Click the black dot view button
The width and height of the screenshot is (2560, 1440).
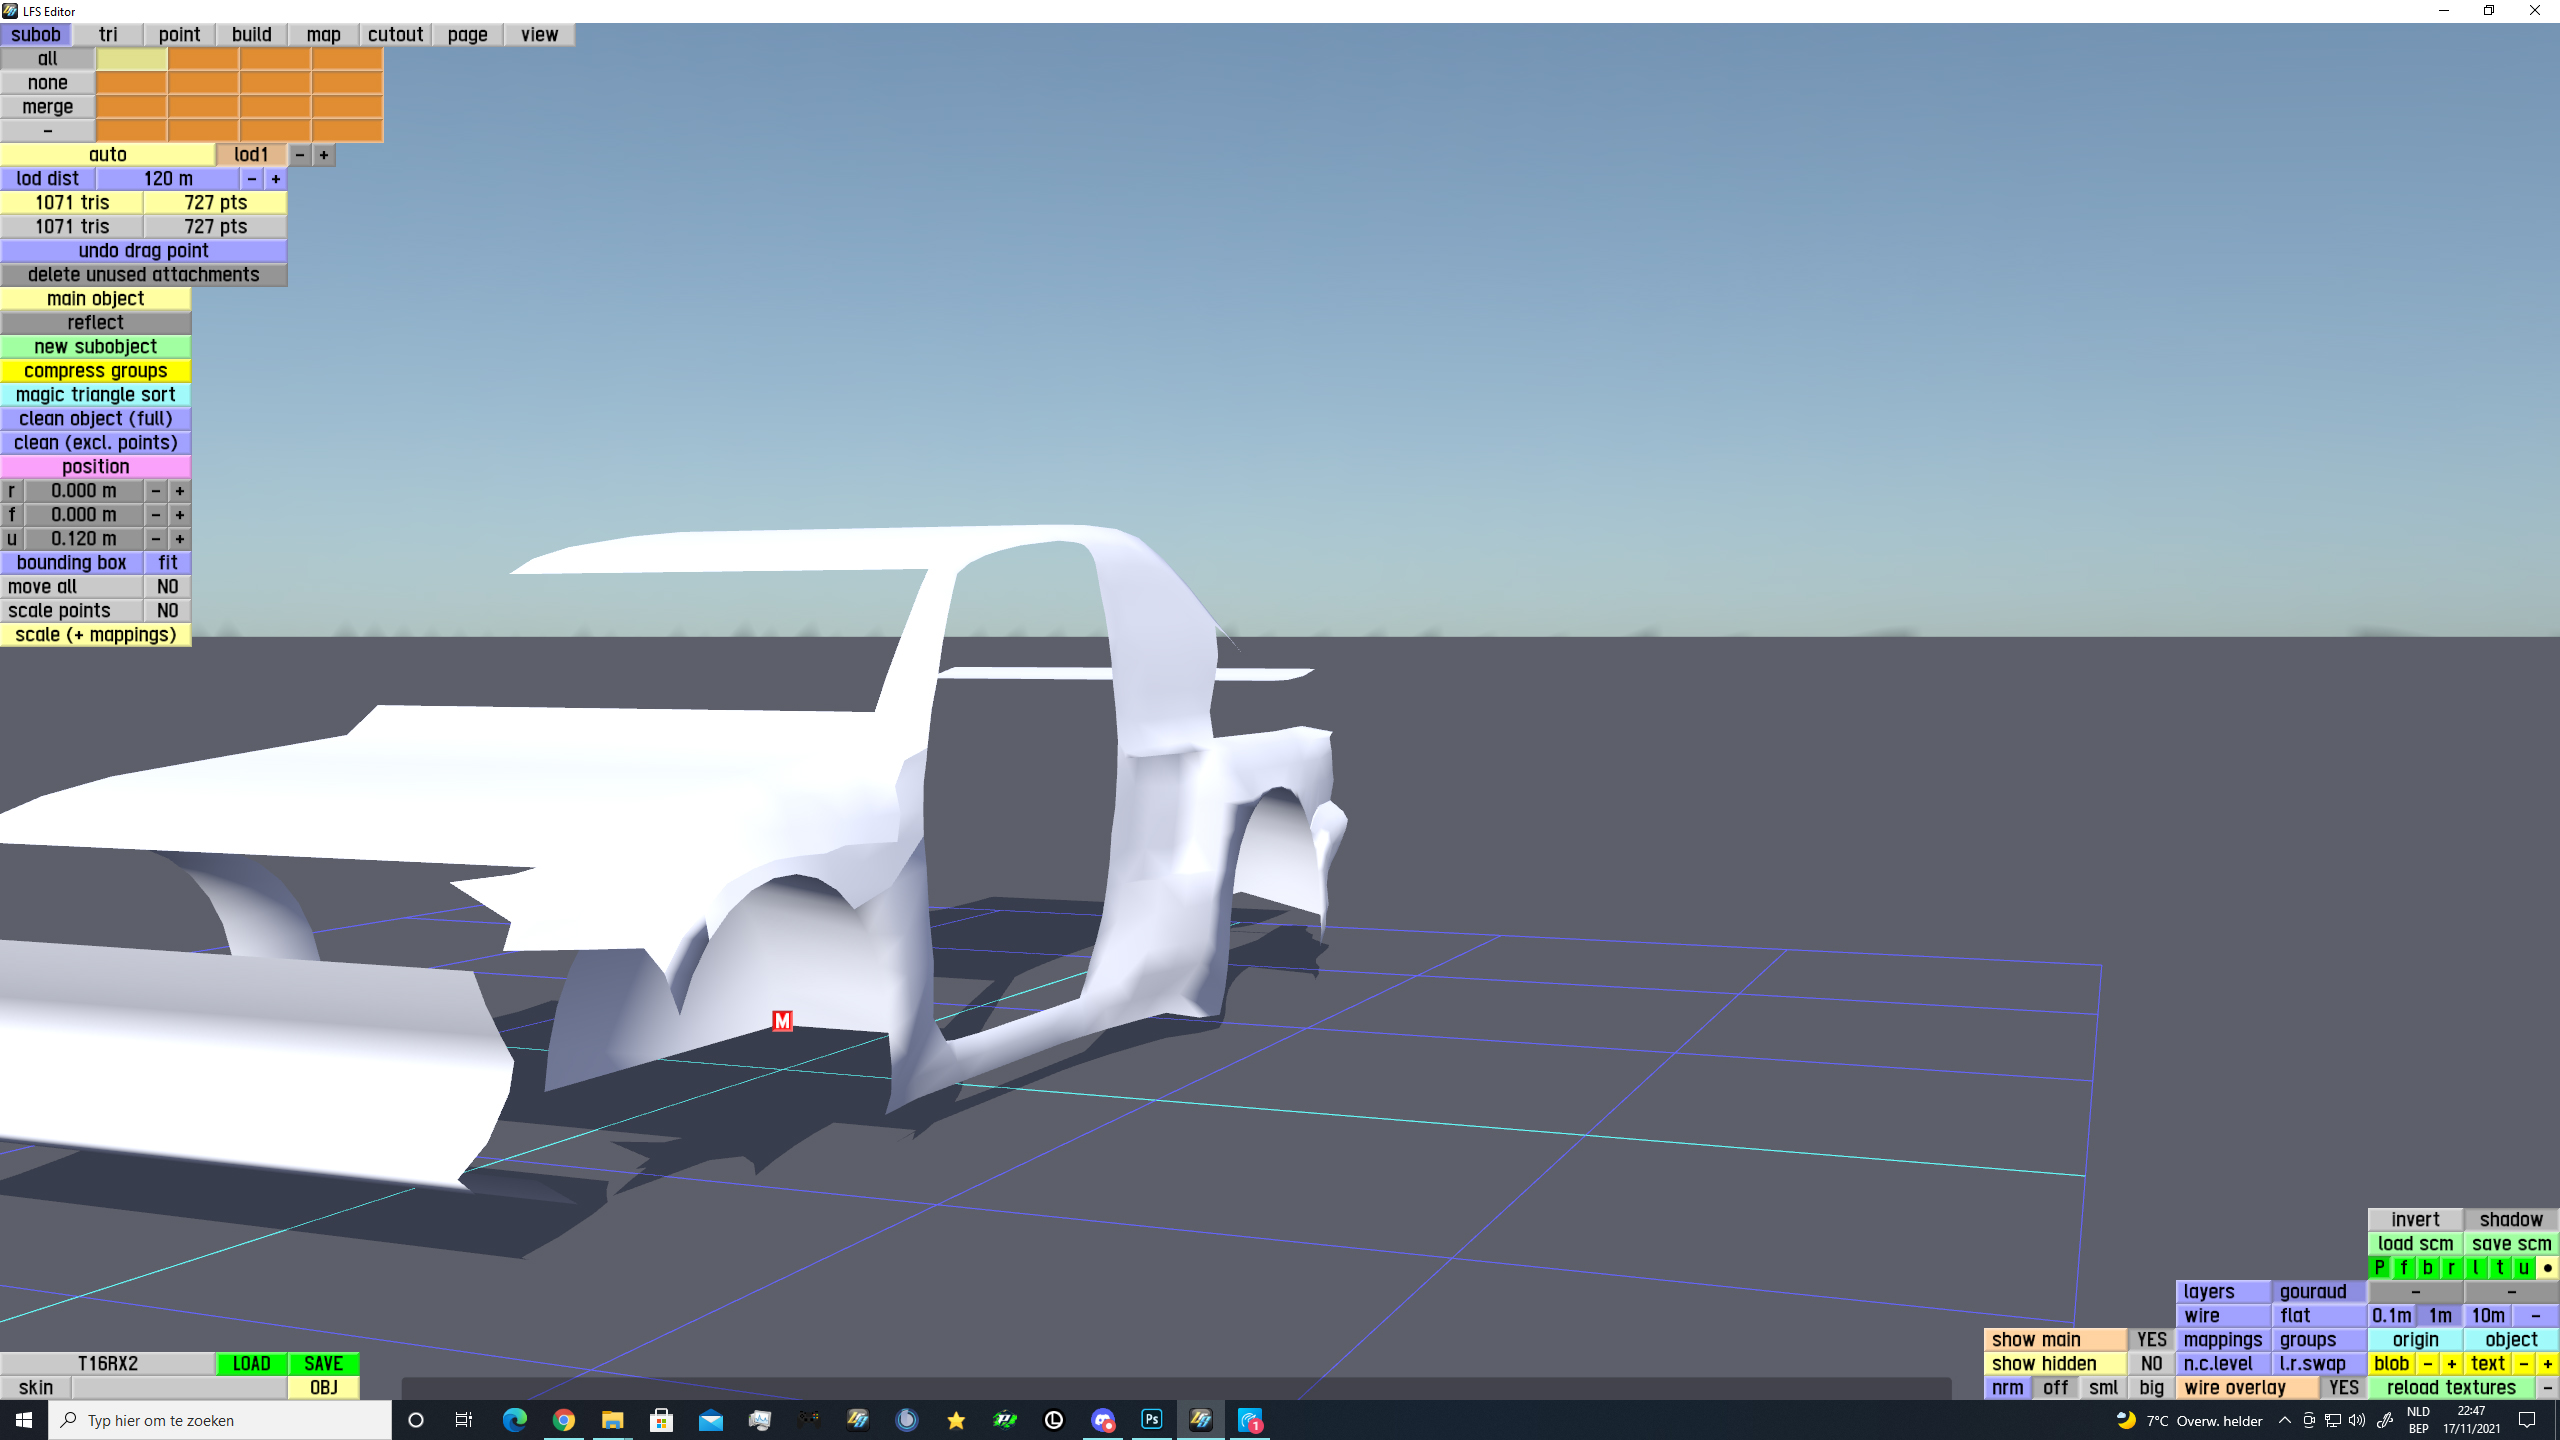(x=2547, y=1268)
